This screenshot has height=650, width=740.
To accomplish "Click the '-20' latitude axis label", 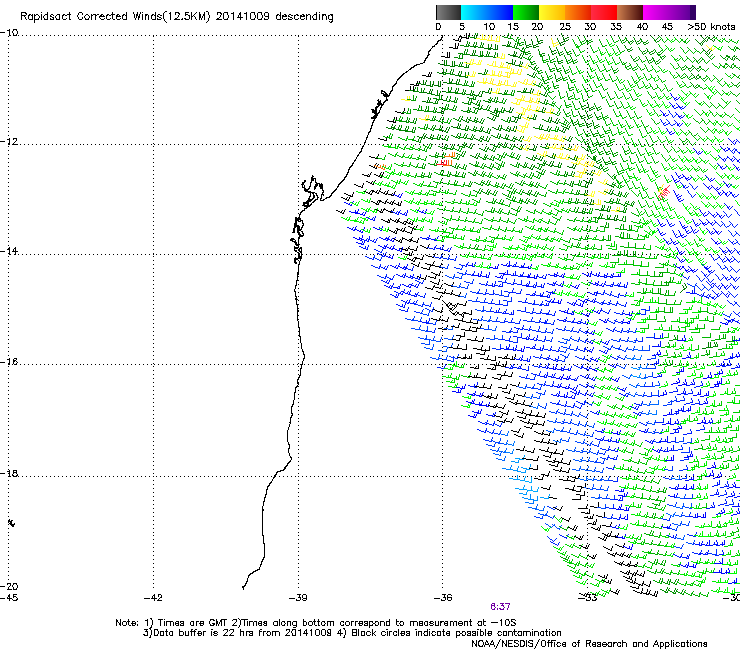I will pyautogui.click(x=9, y=586).
